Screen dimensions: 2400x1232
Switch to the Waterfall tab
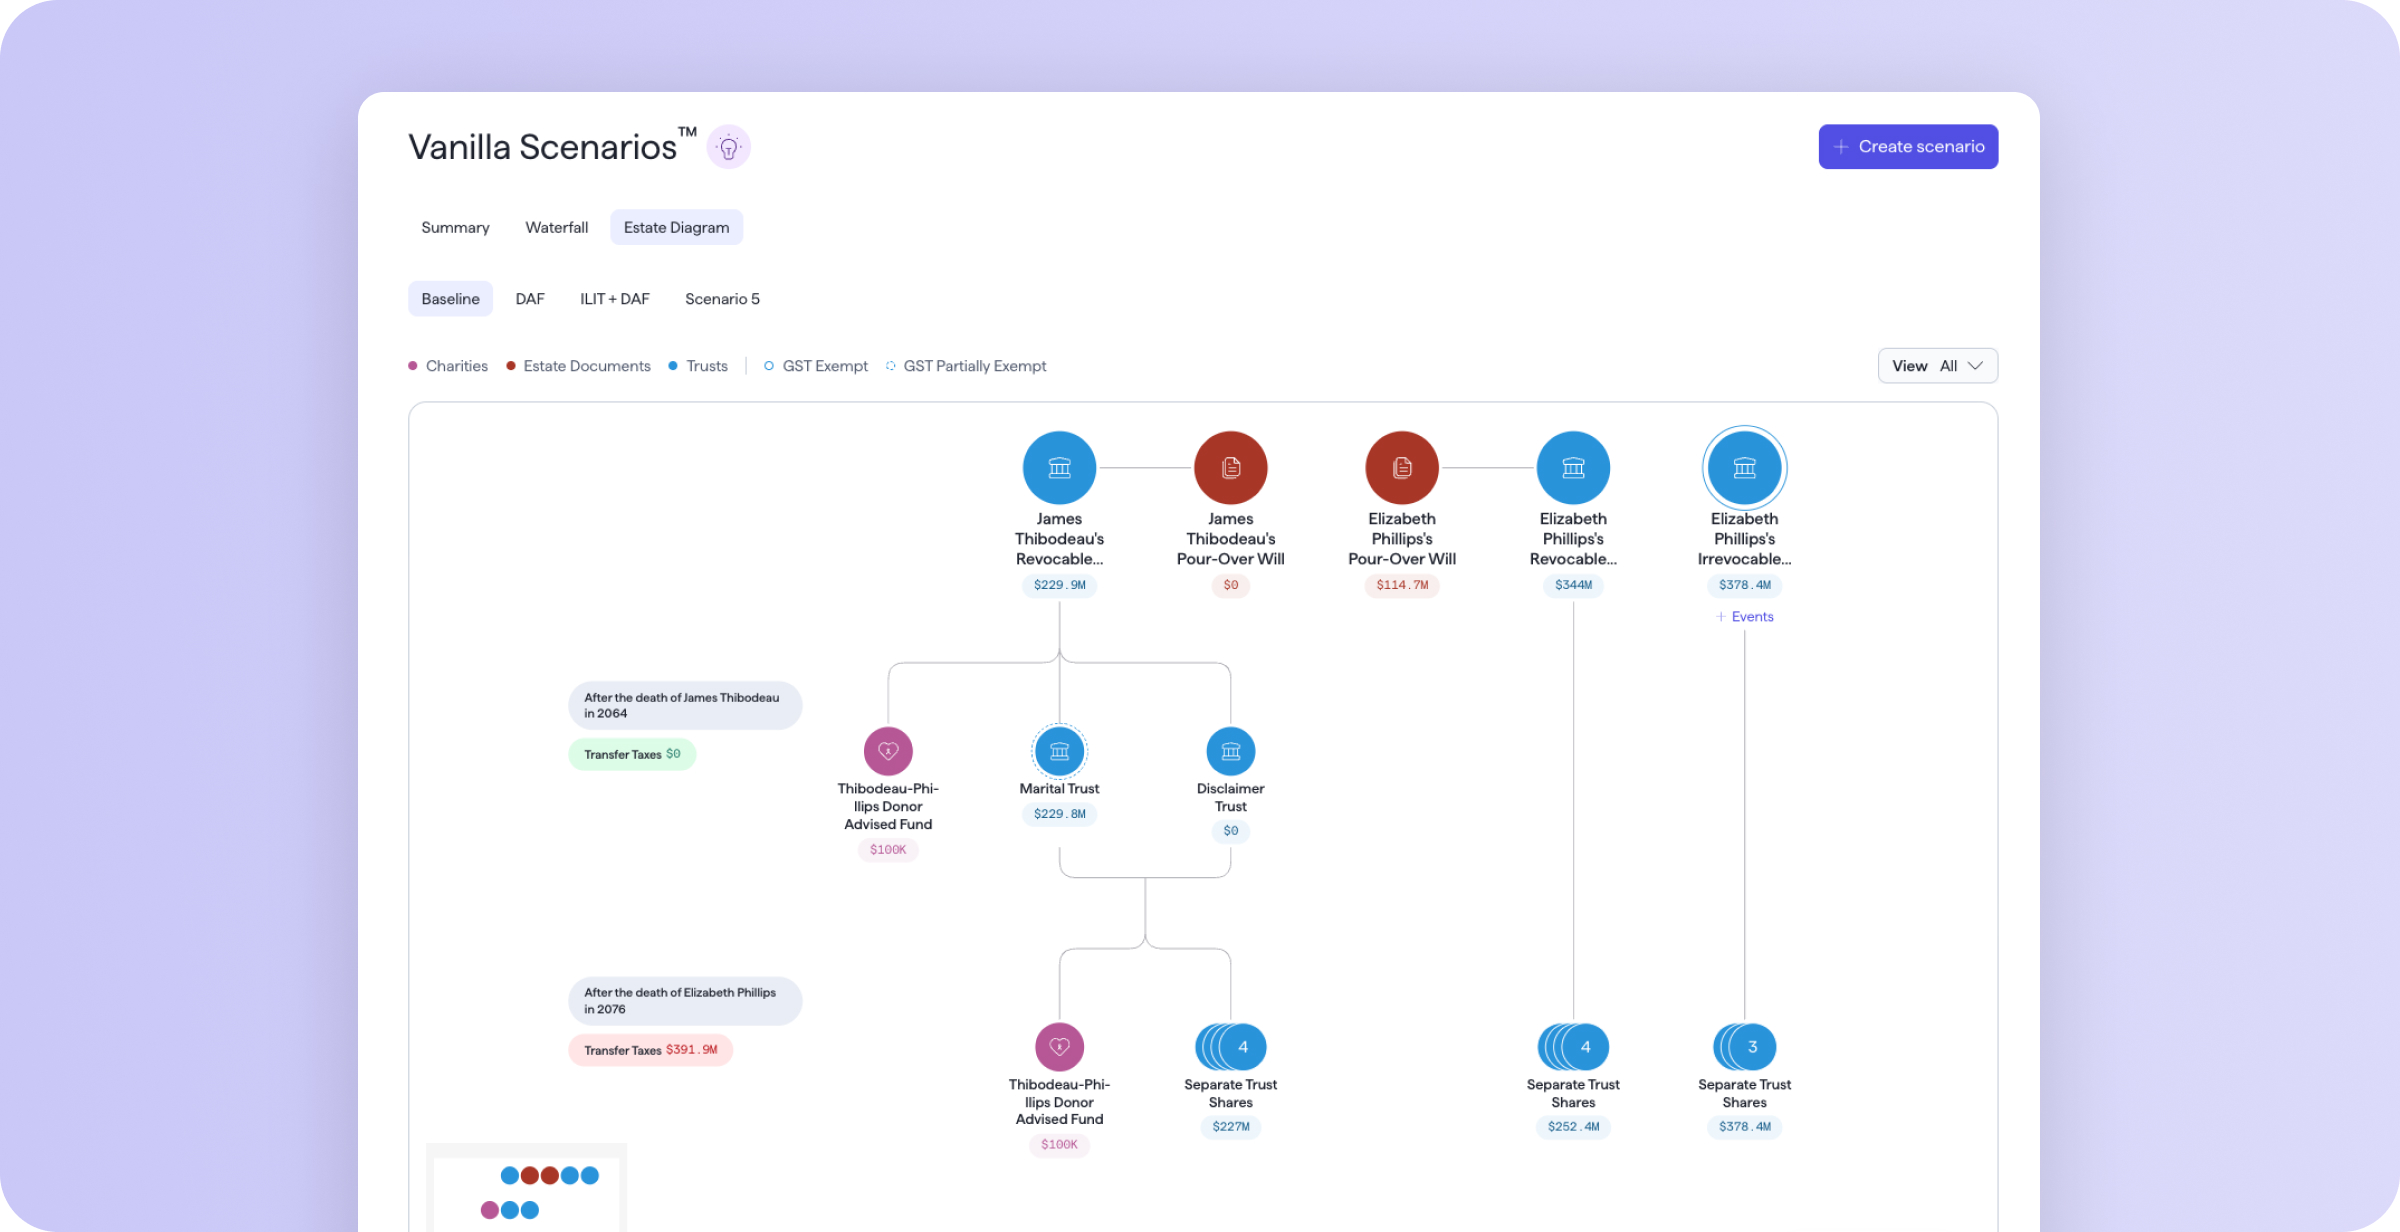[556, 227]
